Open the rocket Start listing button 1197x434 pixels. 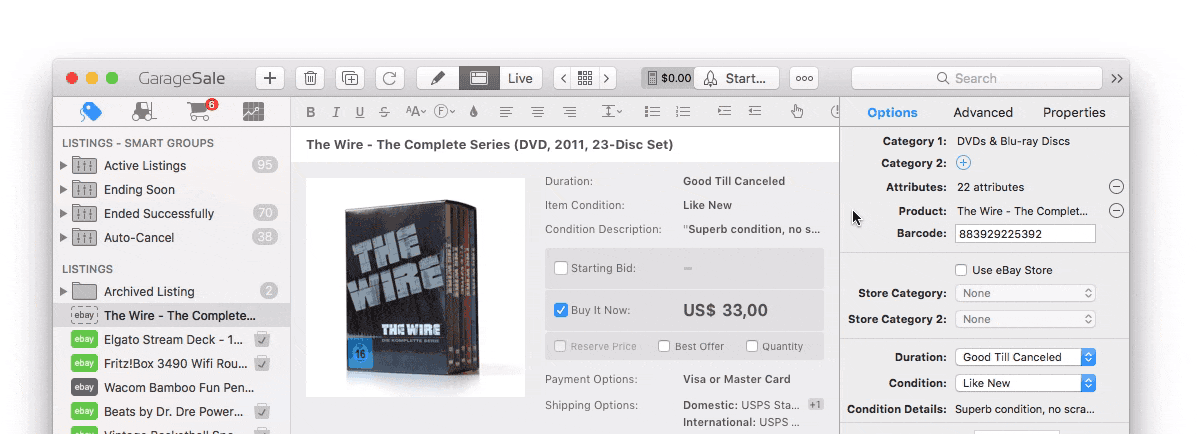click(x=736, y=78)
